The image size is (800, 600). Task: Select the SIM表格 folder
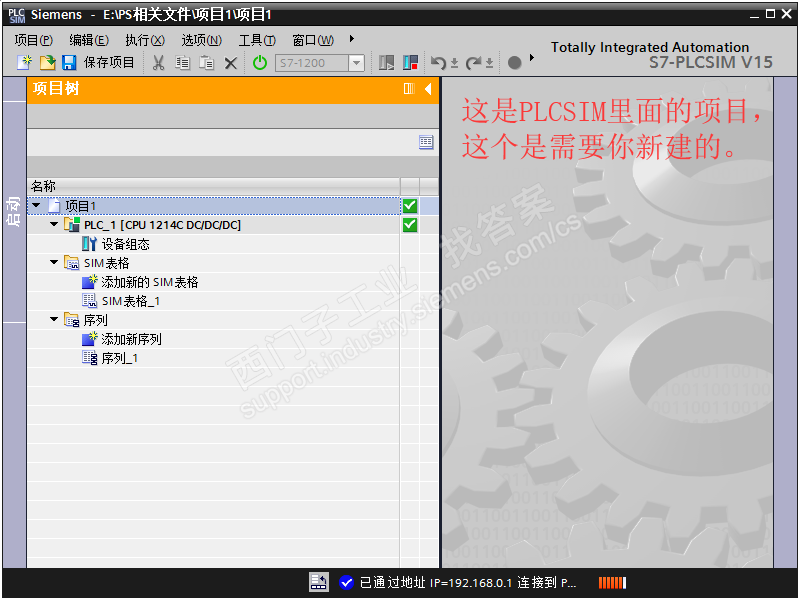pos(107,263)
